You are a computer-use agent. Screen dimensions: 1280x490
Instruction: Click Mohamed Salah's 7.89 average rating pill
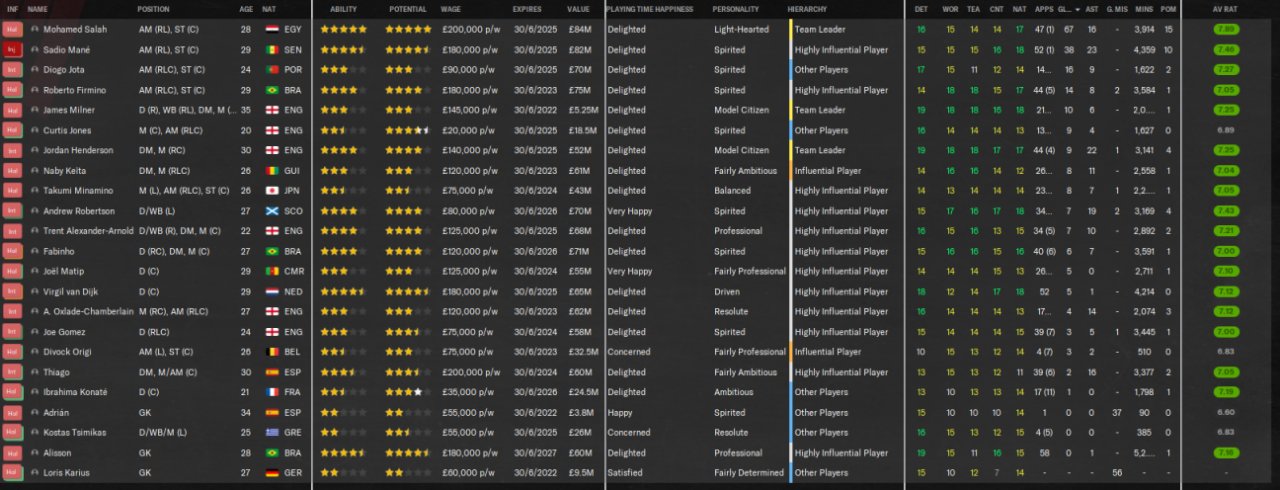point(1225,29)
